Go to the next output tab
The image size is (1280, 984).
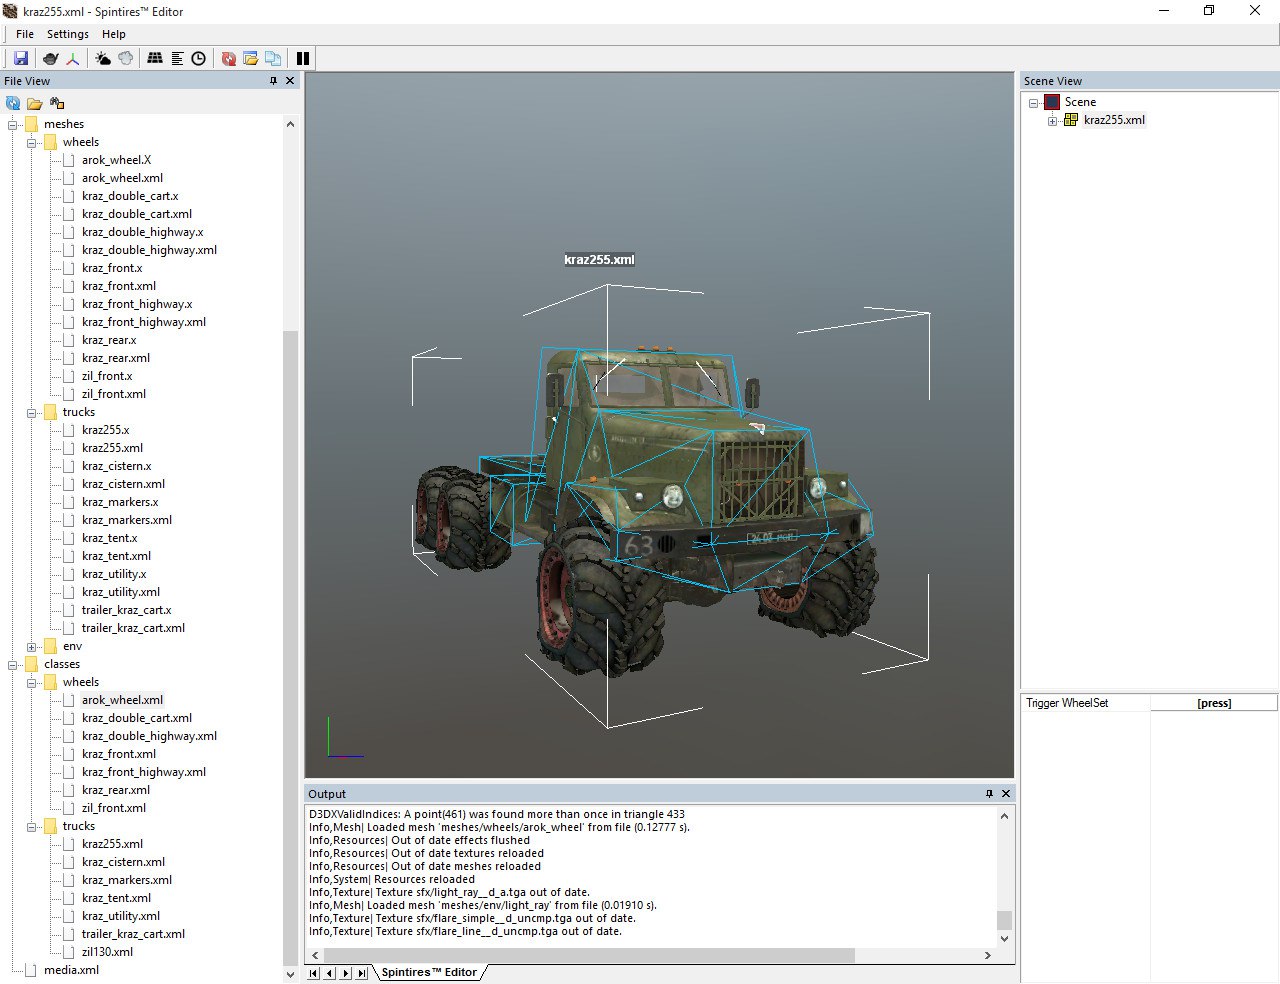pos(346,972)
